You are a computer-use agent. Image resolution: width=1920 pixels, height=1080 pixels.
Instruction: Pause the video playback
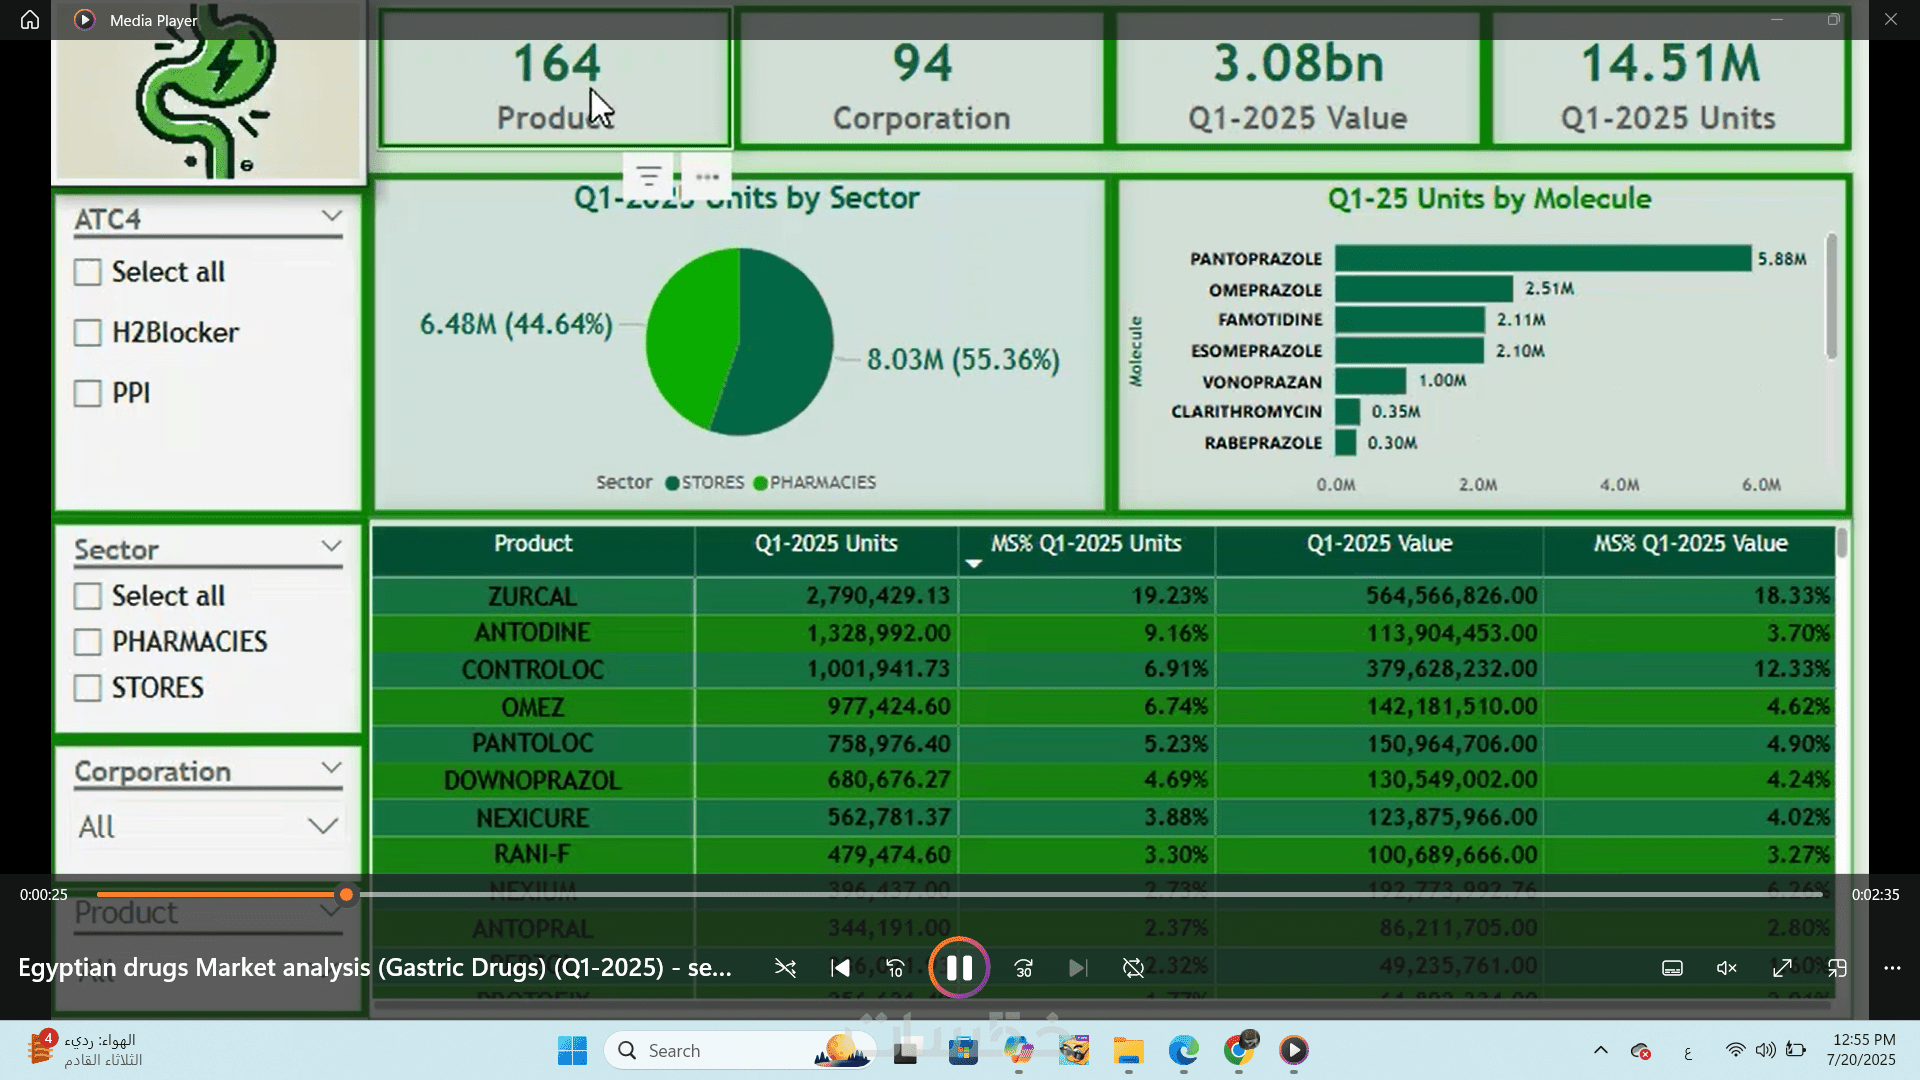tap(959, 968)
